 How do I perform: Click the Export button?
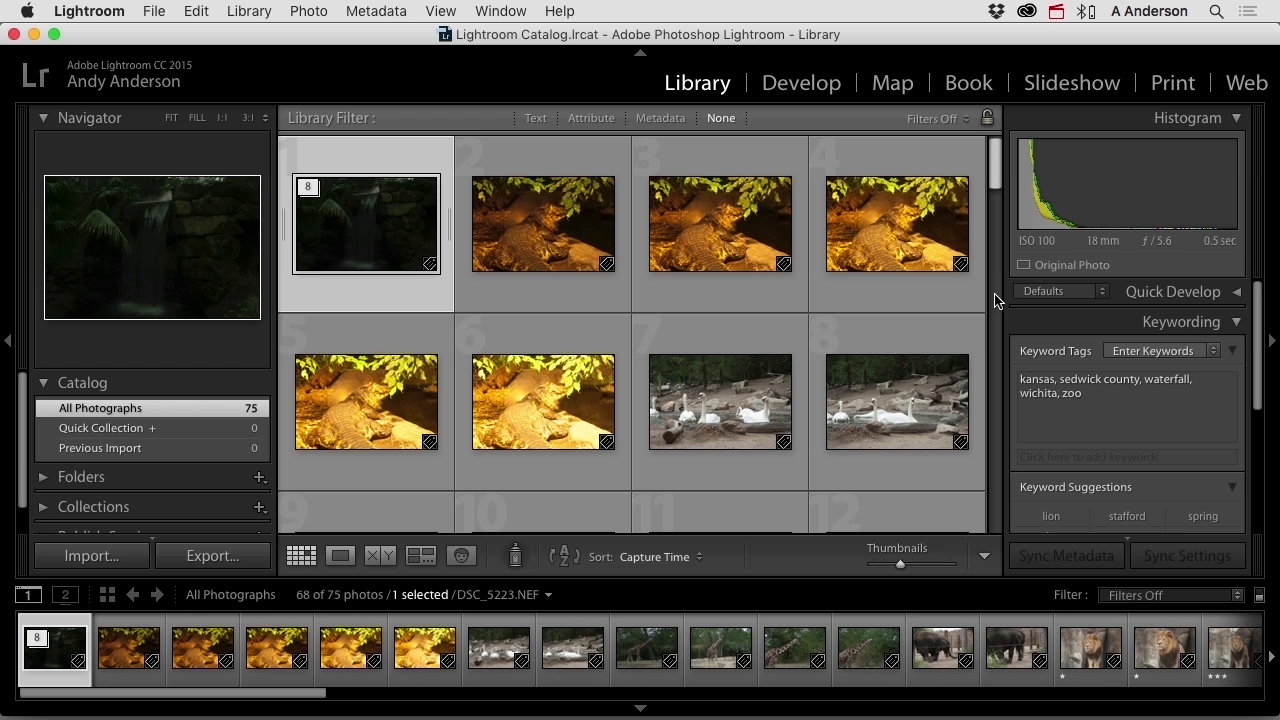point(212,556)
